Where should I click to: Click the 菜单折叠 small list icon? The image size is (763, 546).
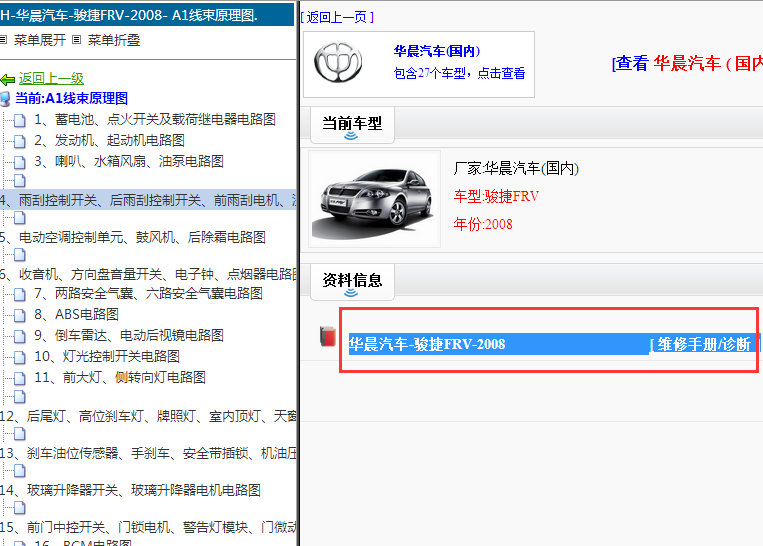pyautogui.click(x=76, y=40)
